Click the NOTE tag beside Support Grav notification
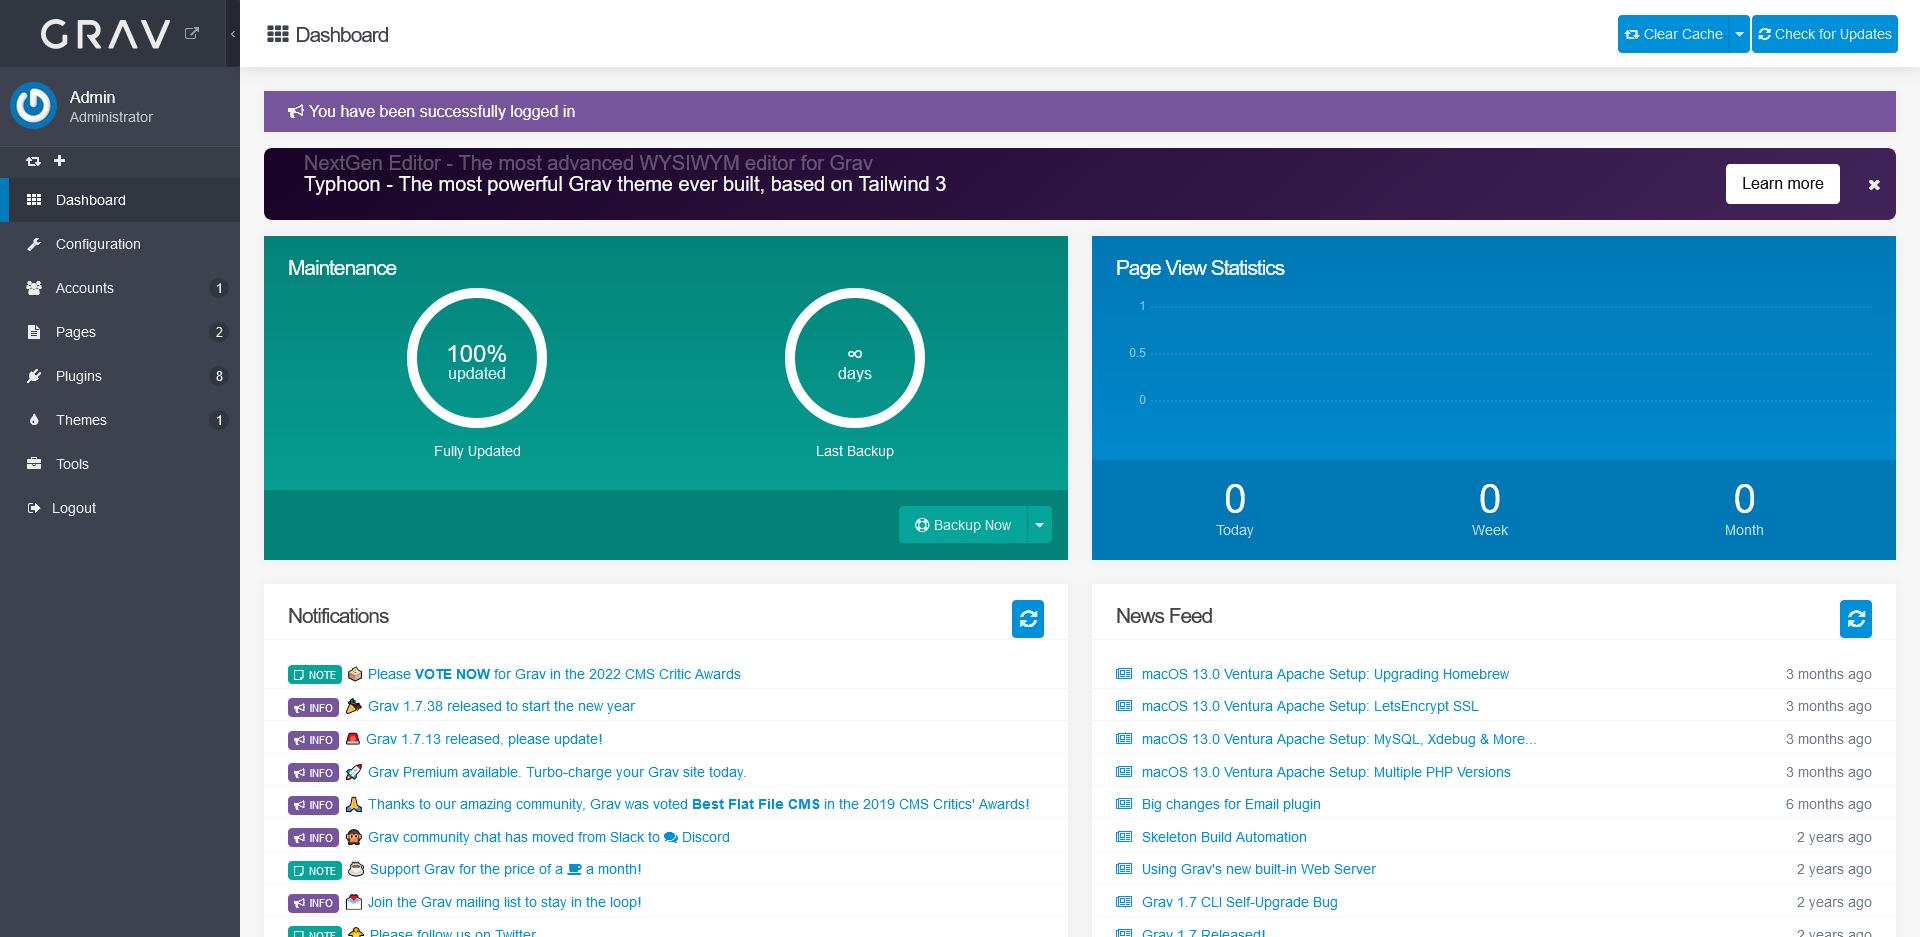 315,871
